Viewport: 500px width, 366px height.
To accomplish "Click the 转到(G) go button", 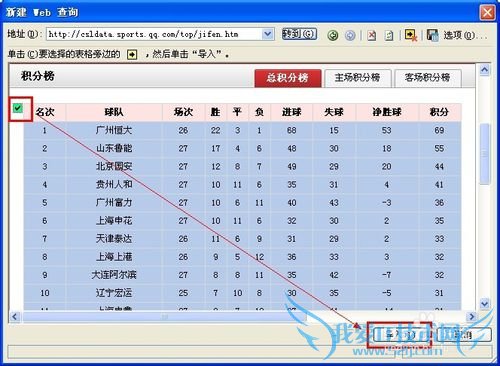I will 299,34.
